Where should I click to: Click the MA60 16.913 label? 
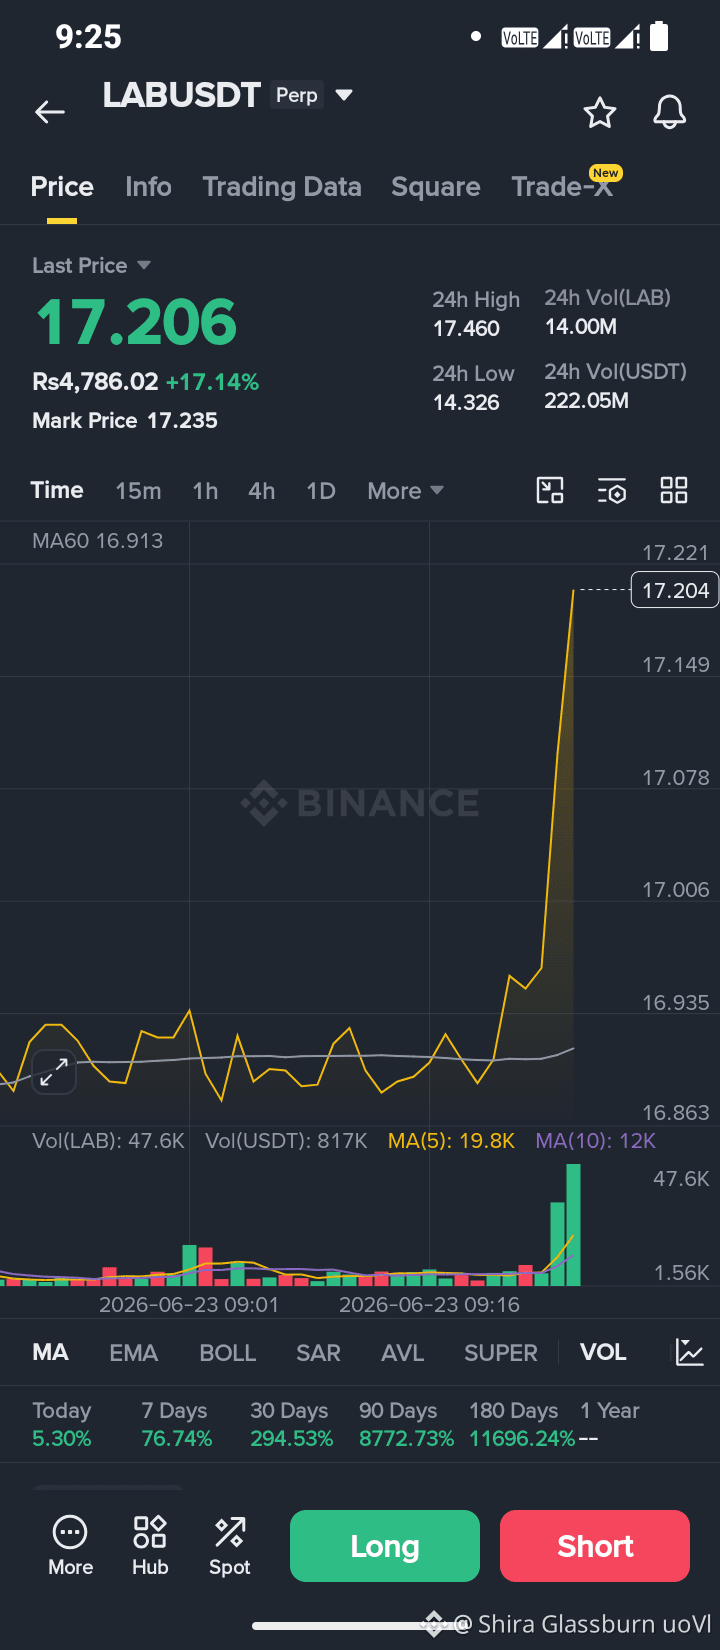pos(97,541)
